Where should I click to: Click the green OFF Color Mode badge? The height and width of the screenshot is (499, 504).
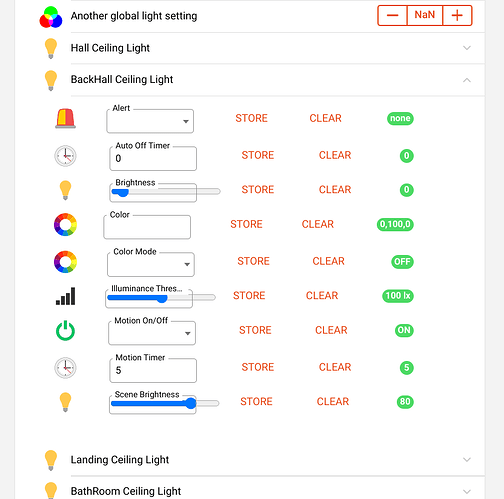click(x=402, y=262)
